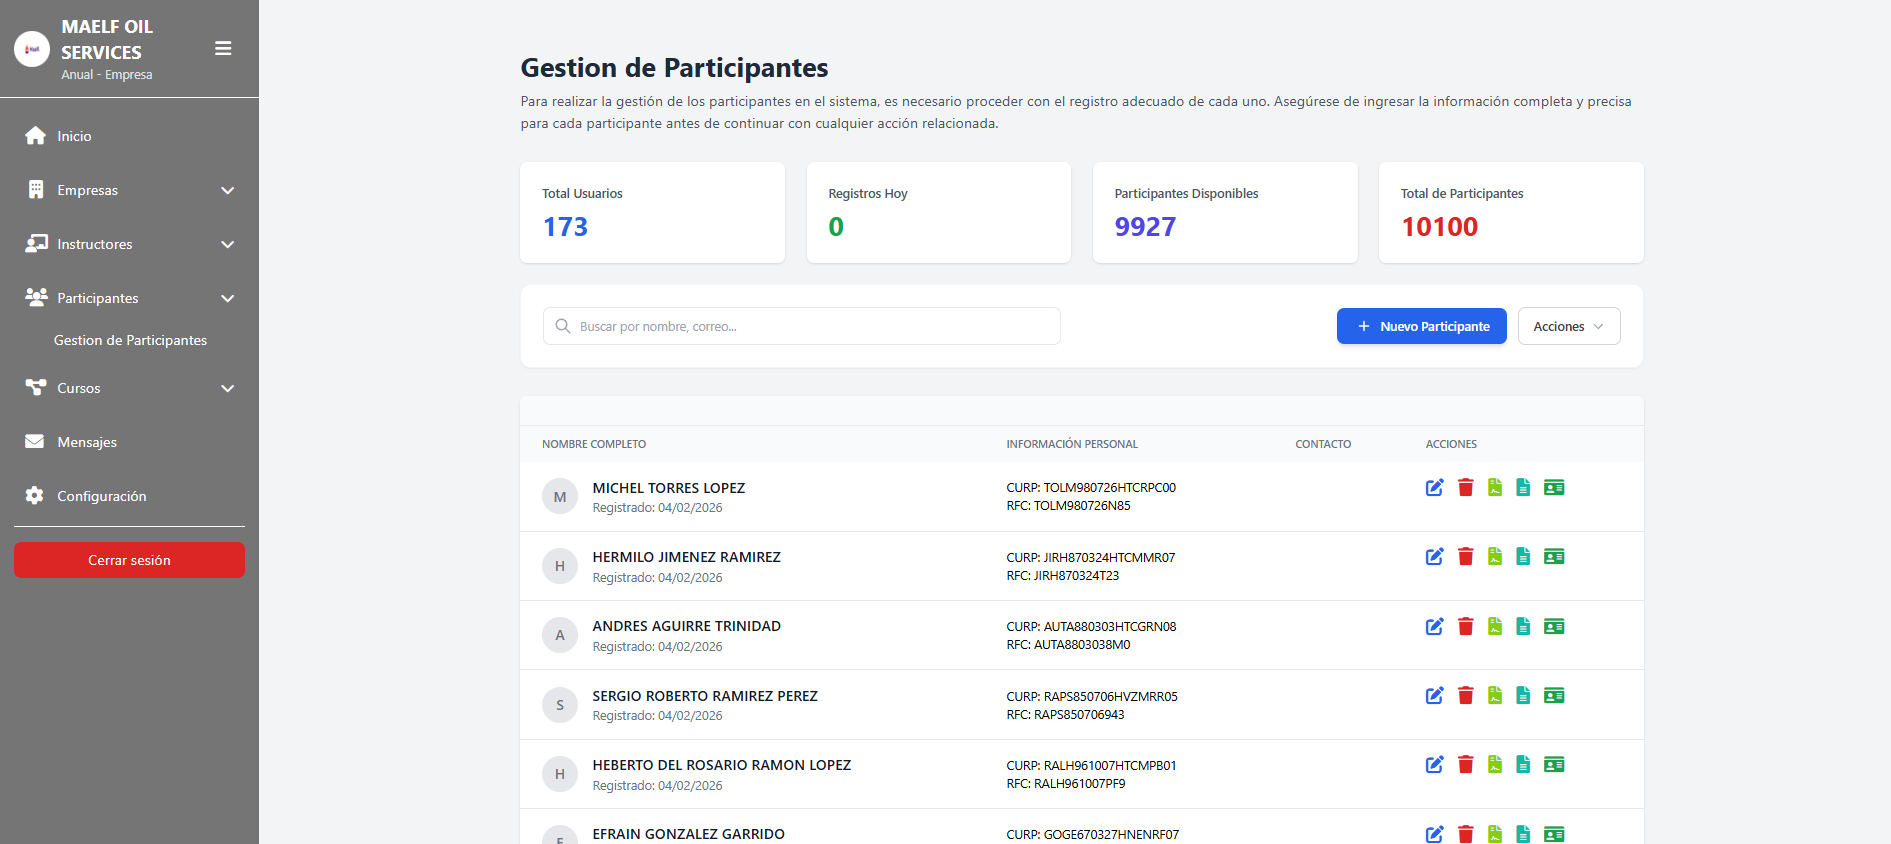The image size is (1891, 844).
Task: Delete HERMILO JIMENEZ RAMIREZ with trash icon
Action: coord(1465,557)
